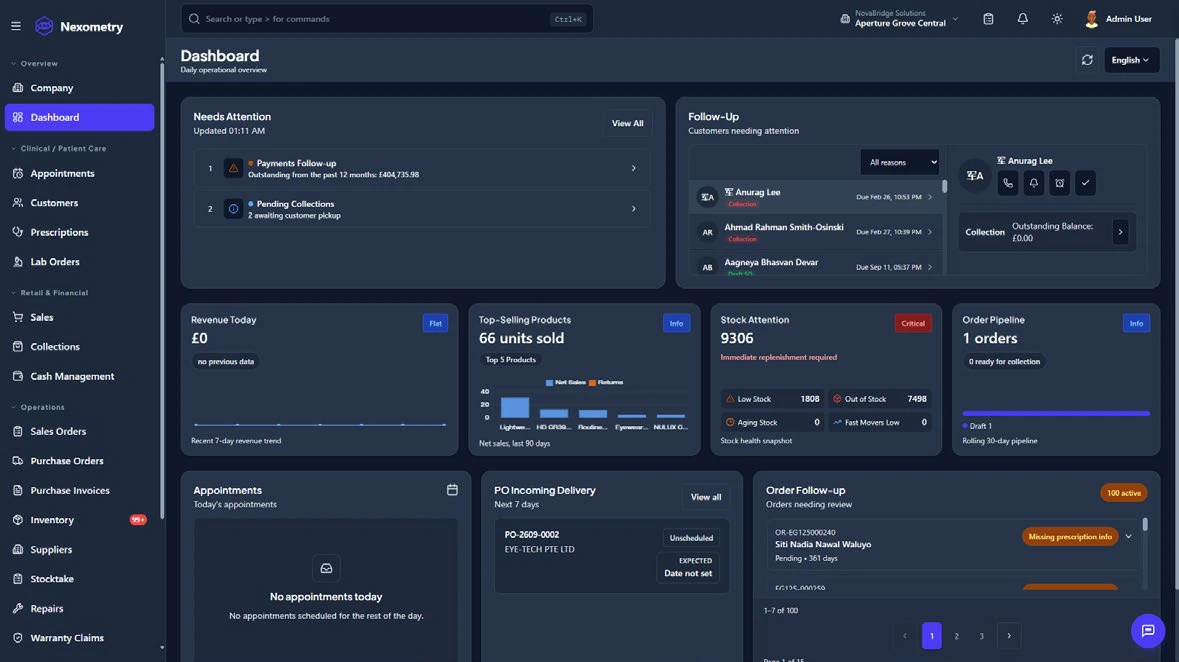1179x662 pixels.
Task: Click the Payments Follow-up warning icon
Action: (233, 169)
